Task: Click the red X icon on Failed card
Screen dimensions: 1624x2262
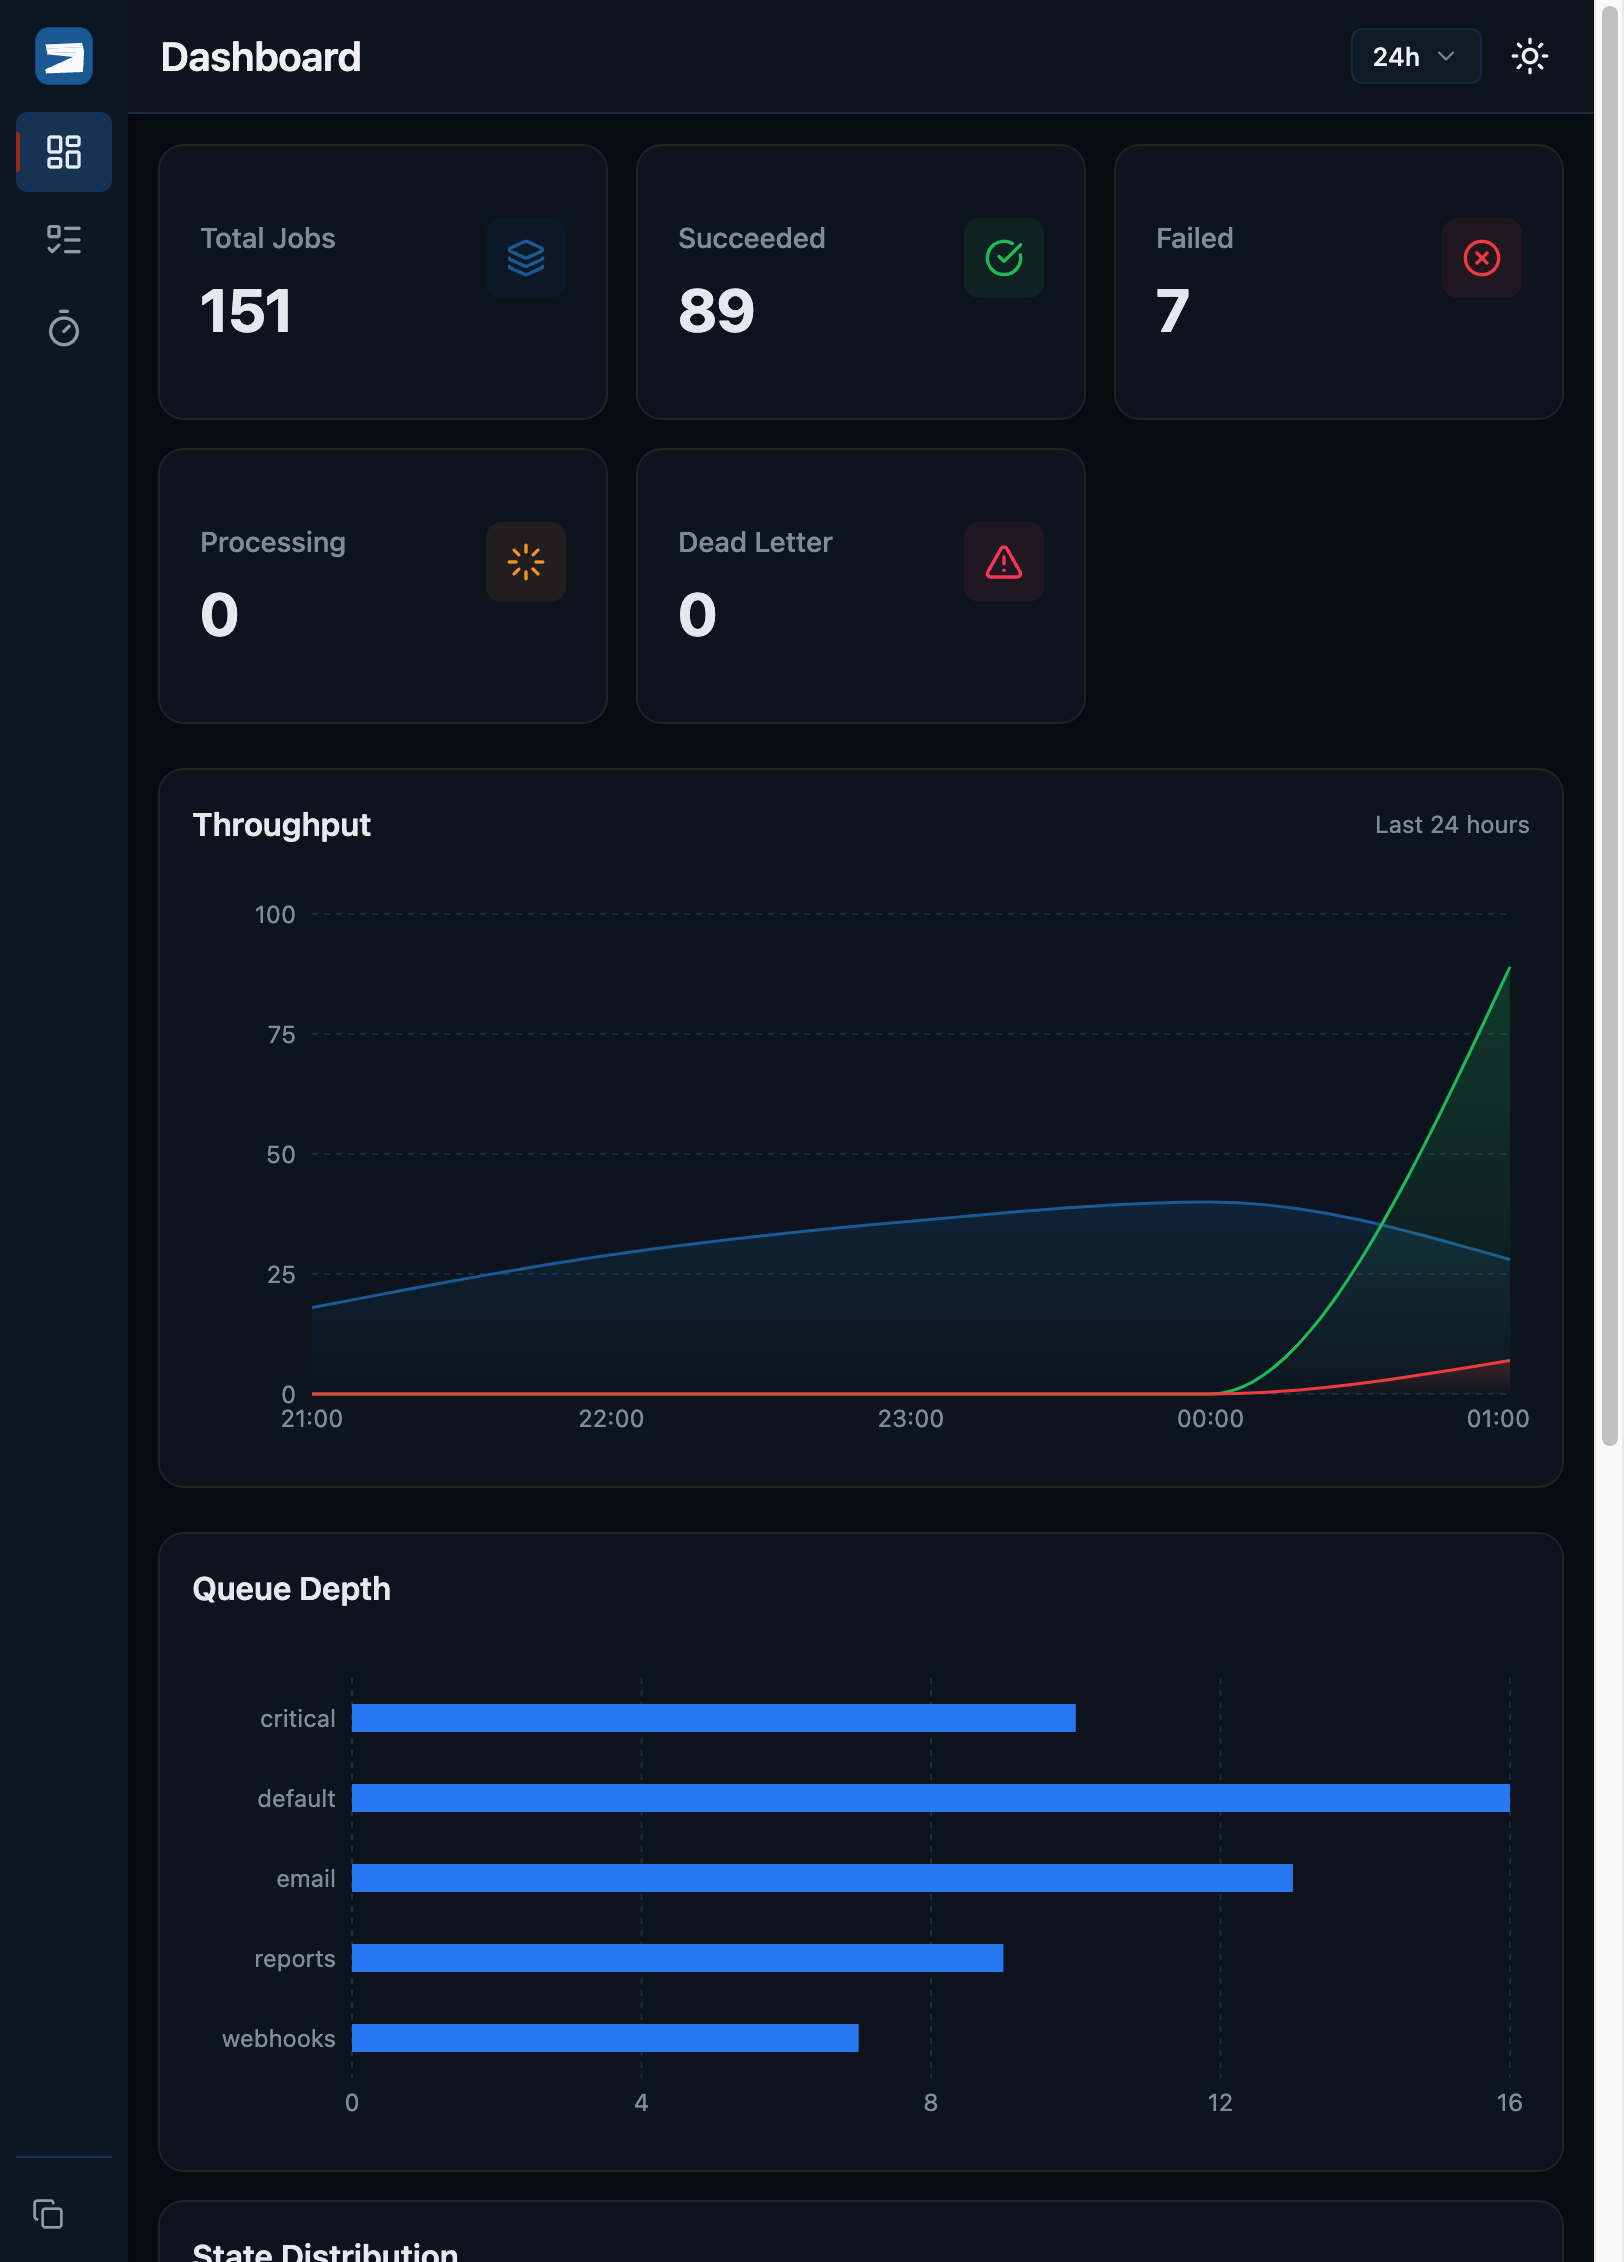Action: coord(1481,259)
